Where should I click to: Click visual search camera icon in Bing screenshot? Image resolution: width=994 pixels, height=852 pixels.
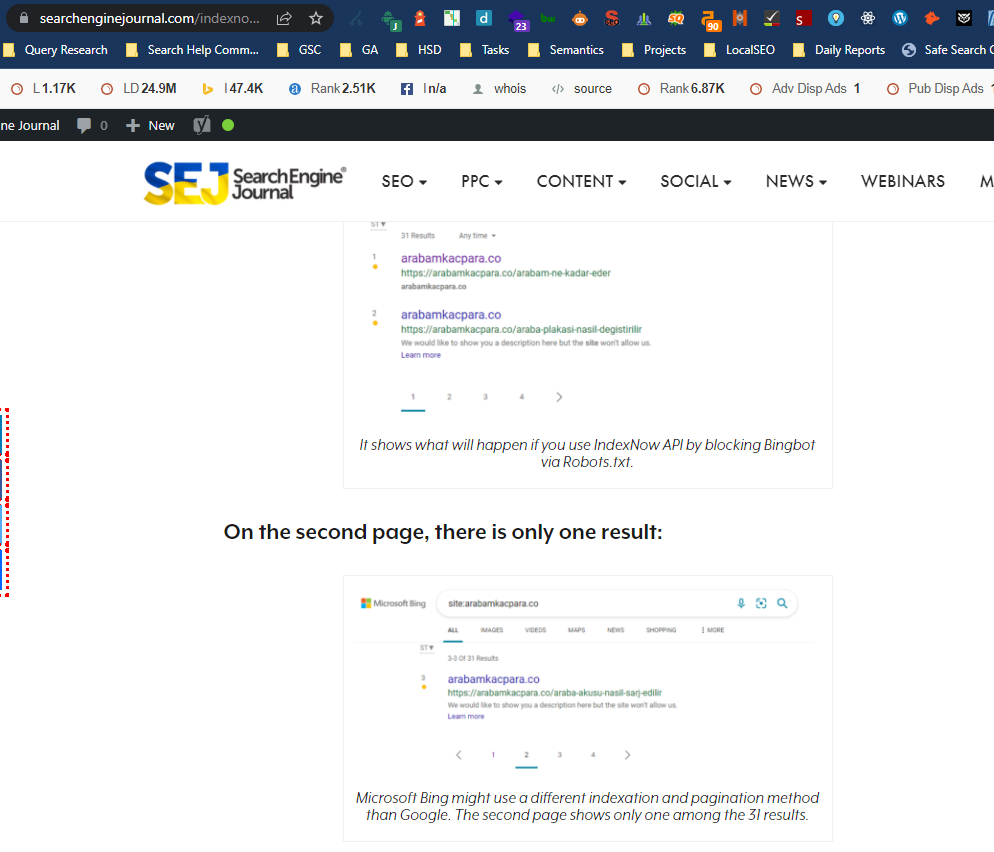pyautogui.click(x=761, y=603)
